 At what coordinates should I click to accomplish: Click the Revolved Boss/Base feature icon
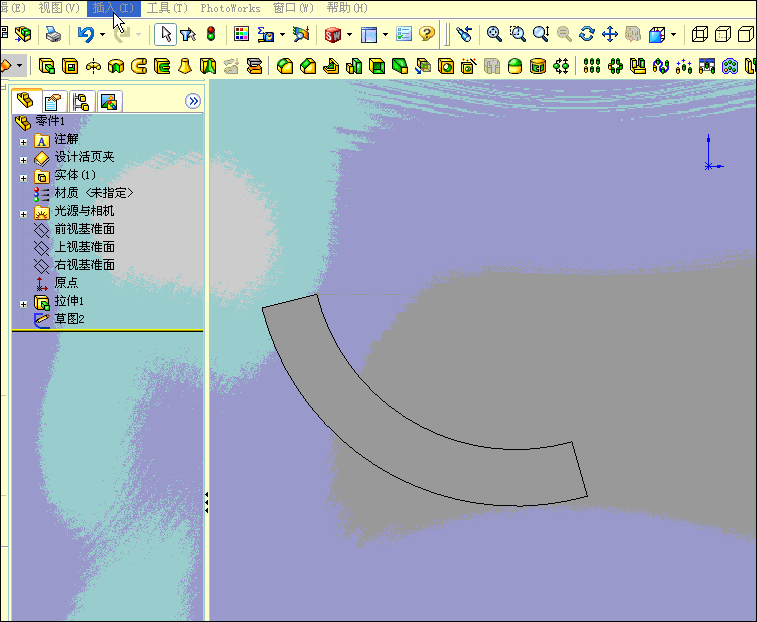[93, 66]
